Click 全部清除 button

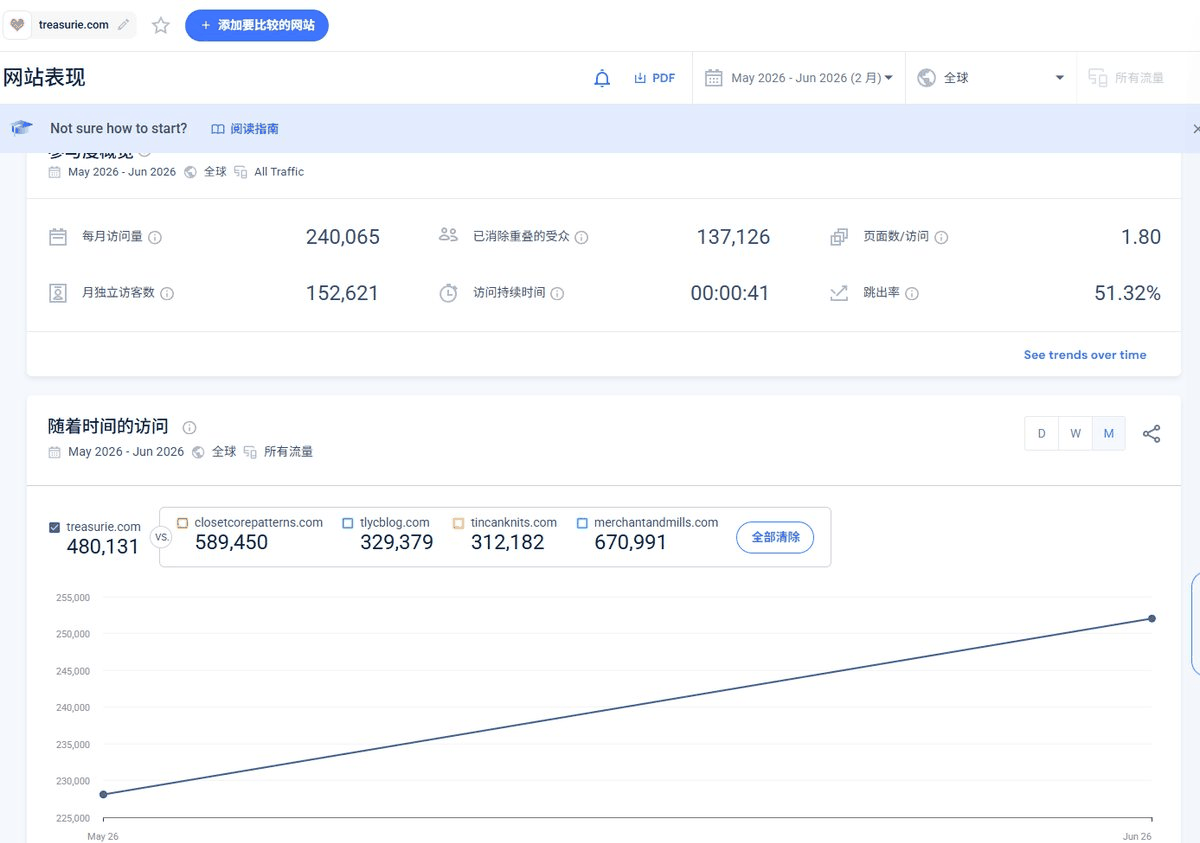775,537
